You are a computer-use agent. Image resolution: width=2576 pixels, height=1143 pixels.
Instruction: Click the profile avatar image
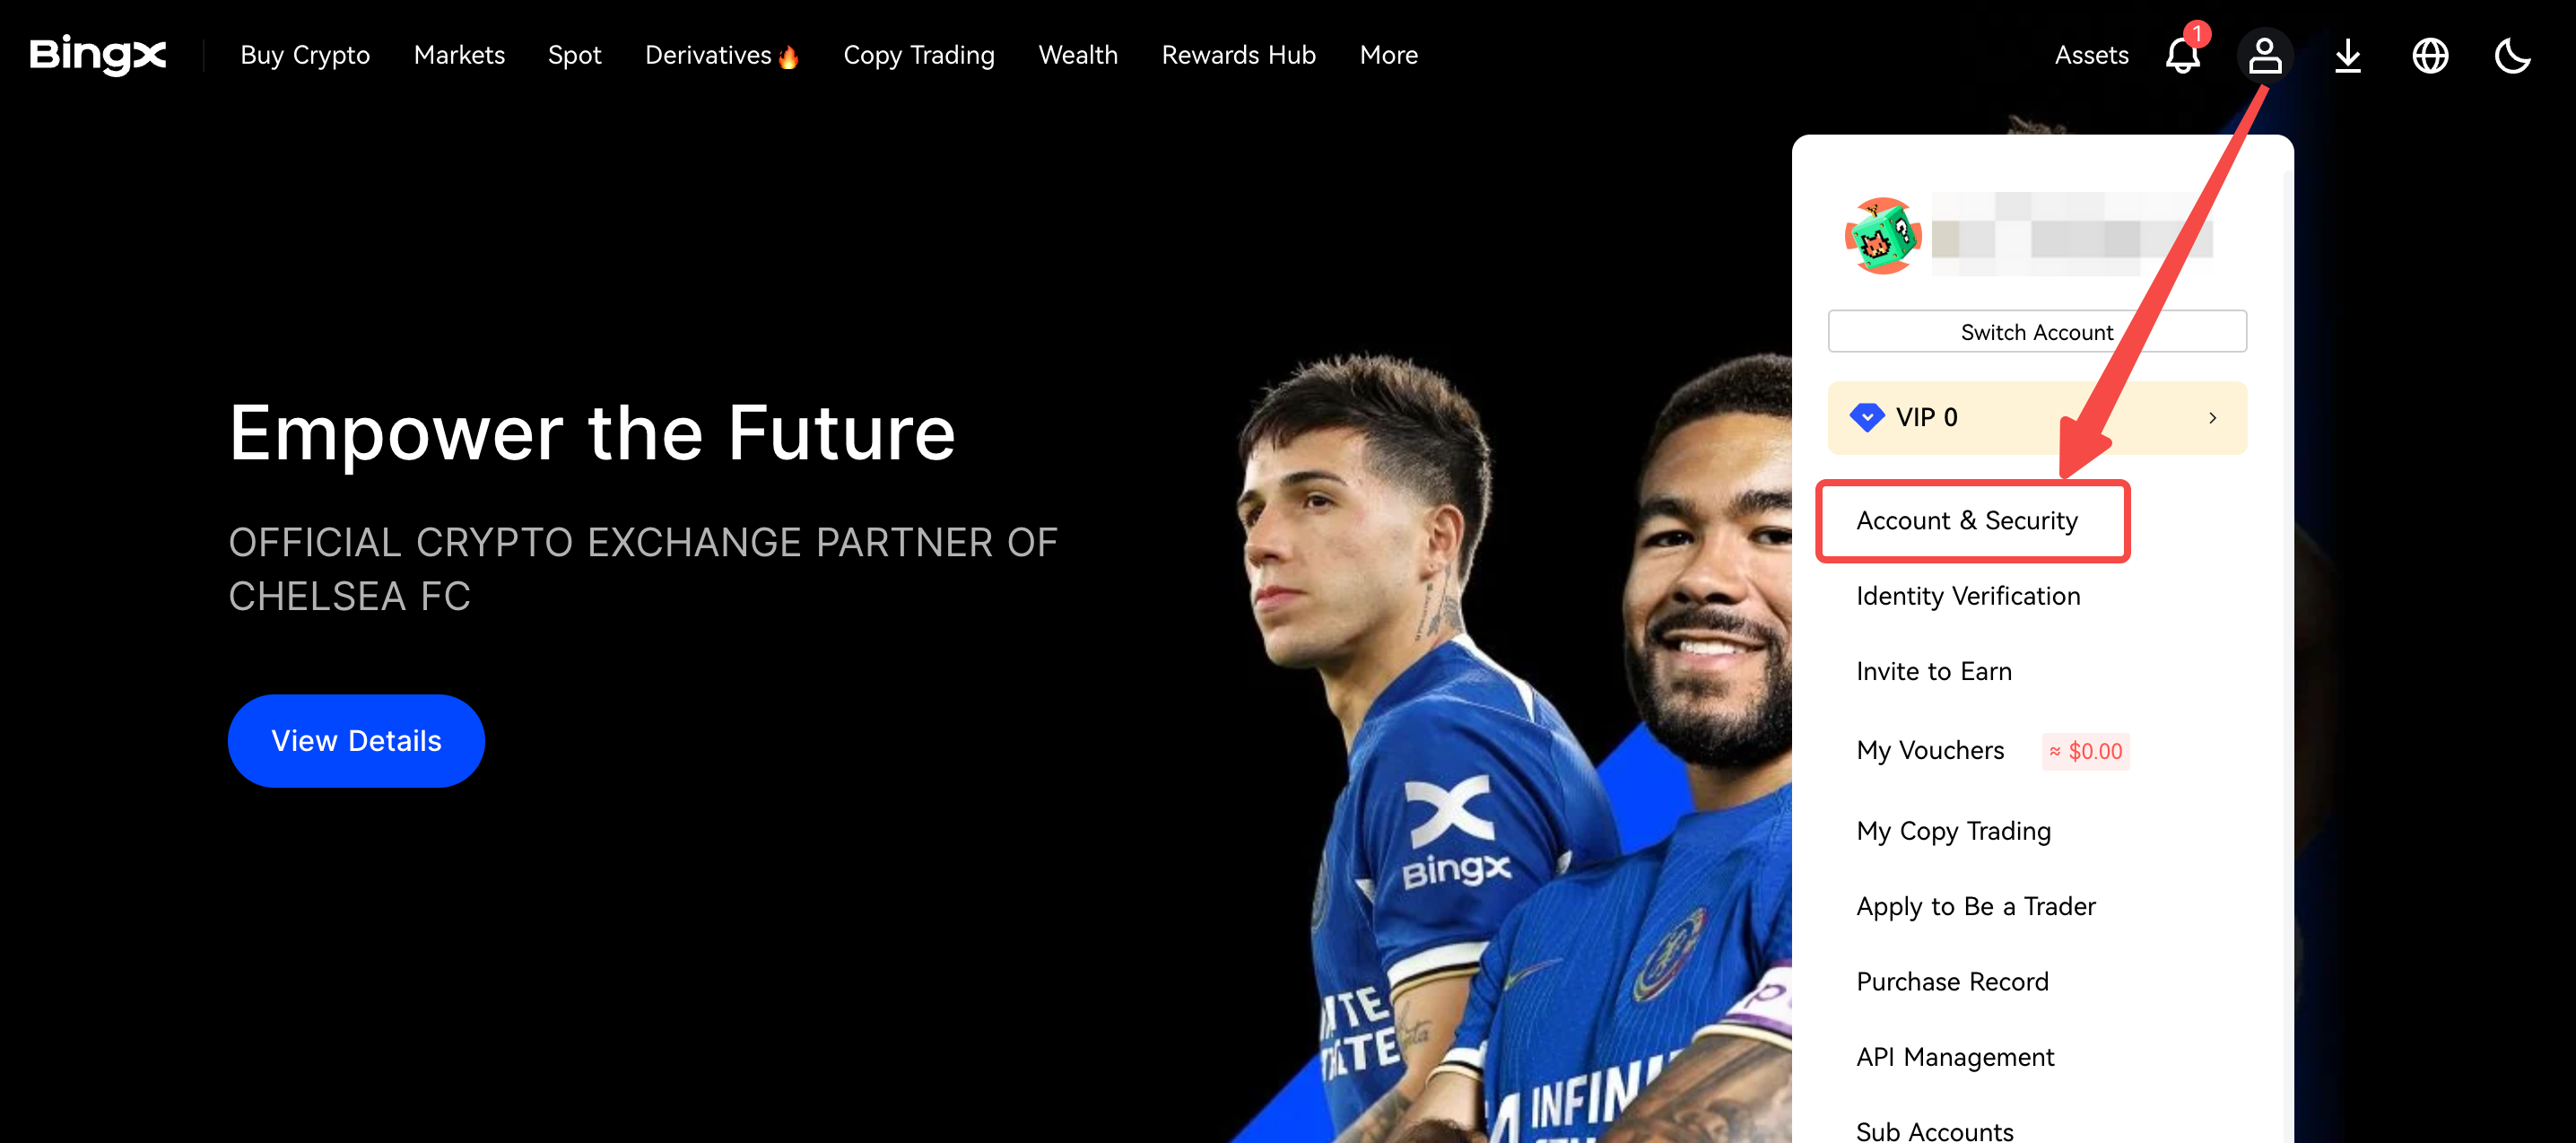coord(1882,236)
